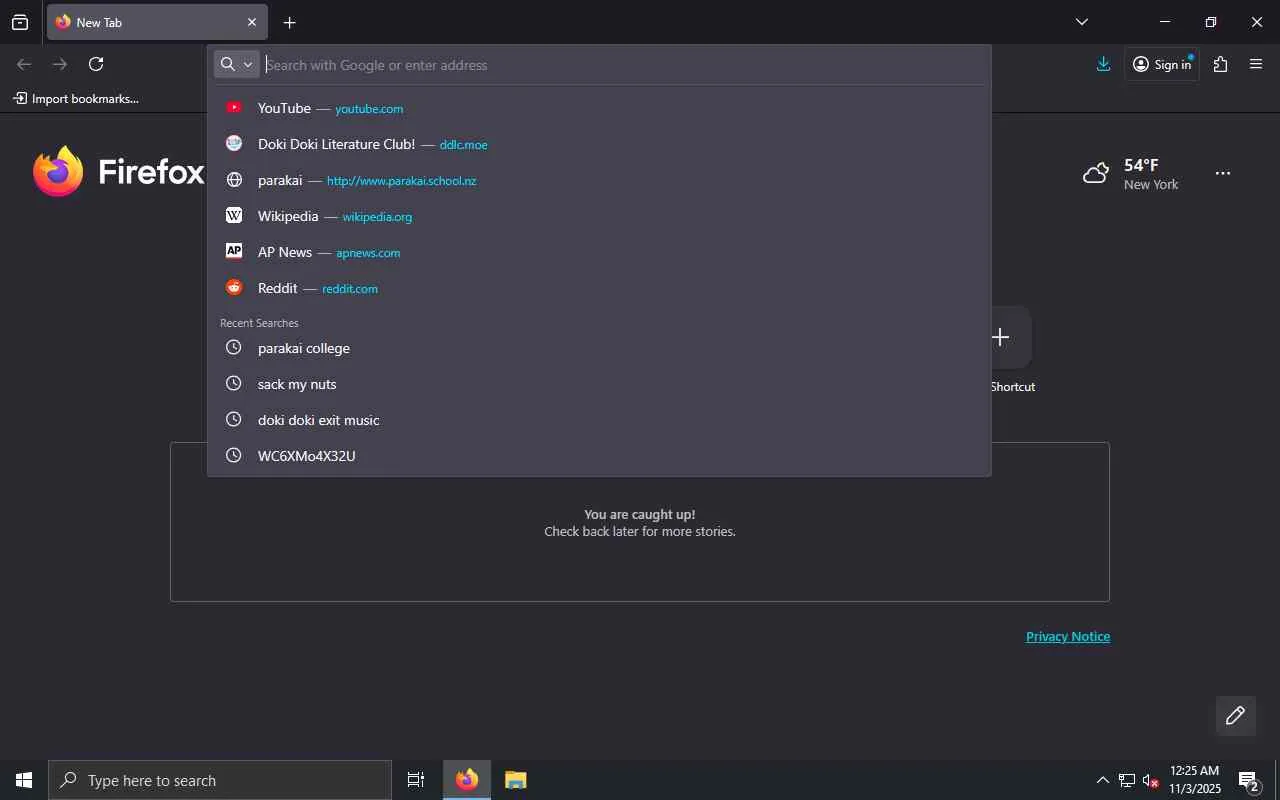Image resolution: width=1280 pixels, height=800 pixels.
Task: Open File Explorer from the taskbar
Action: click(x=516, y=780)
